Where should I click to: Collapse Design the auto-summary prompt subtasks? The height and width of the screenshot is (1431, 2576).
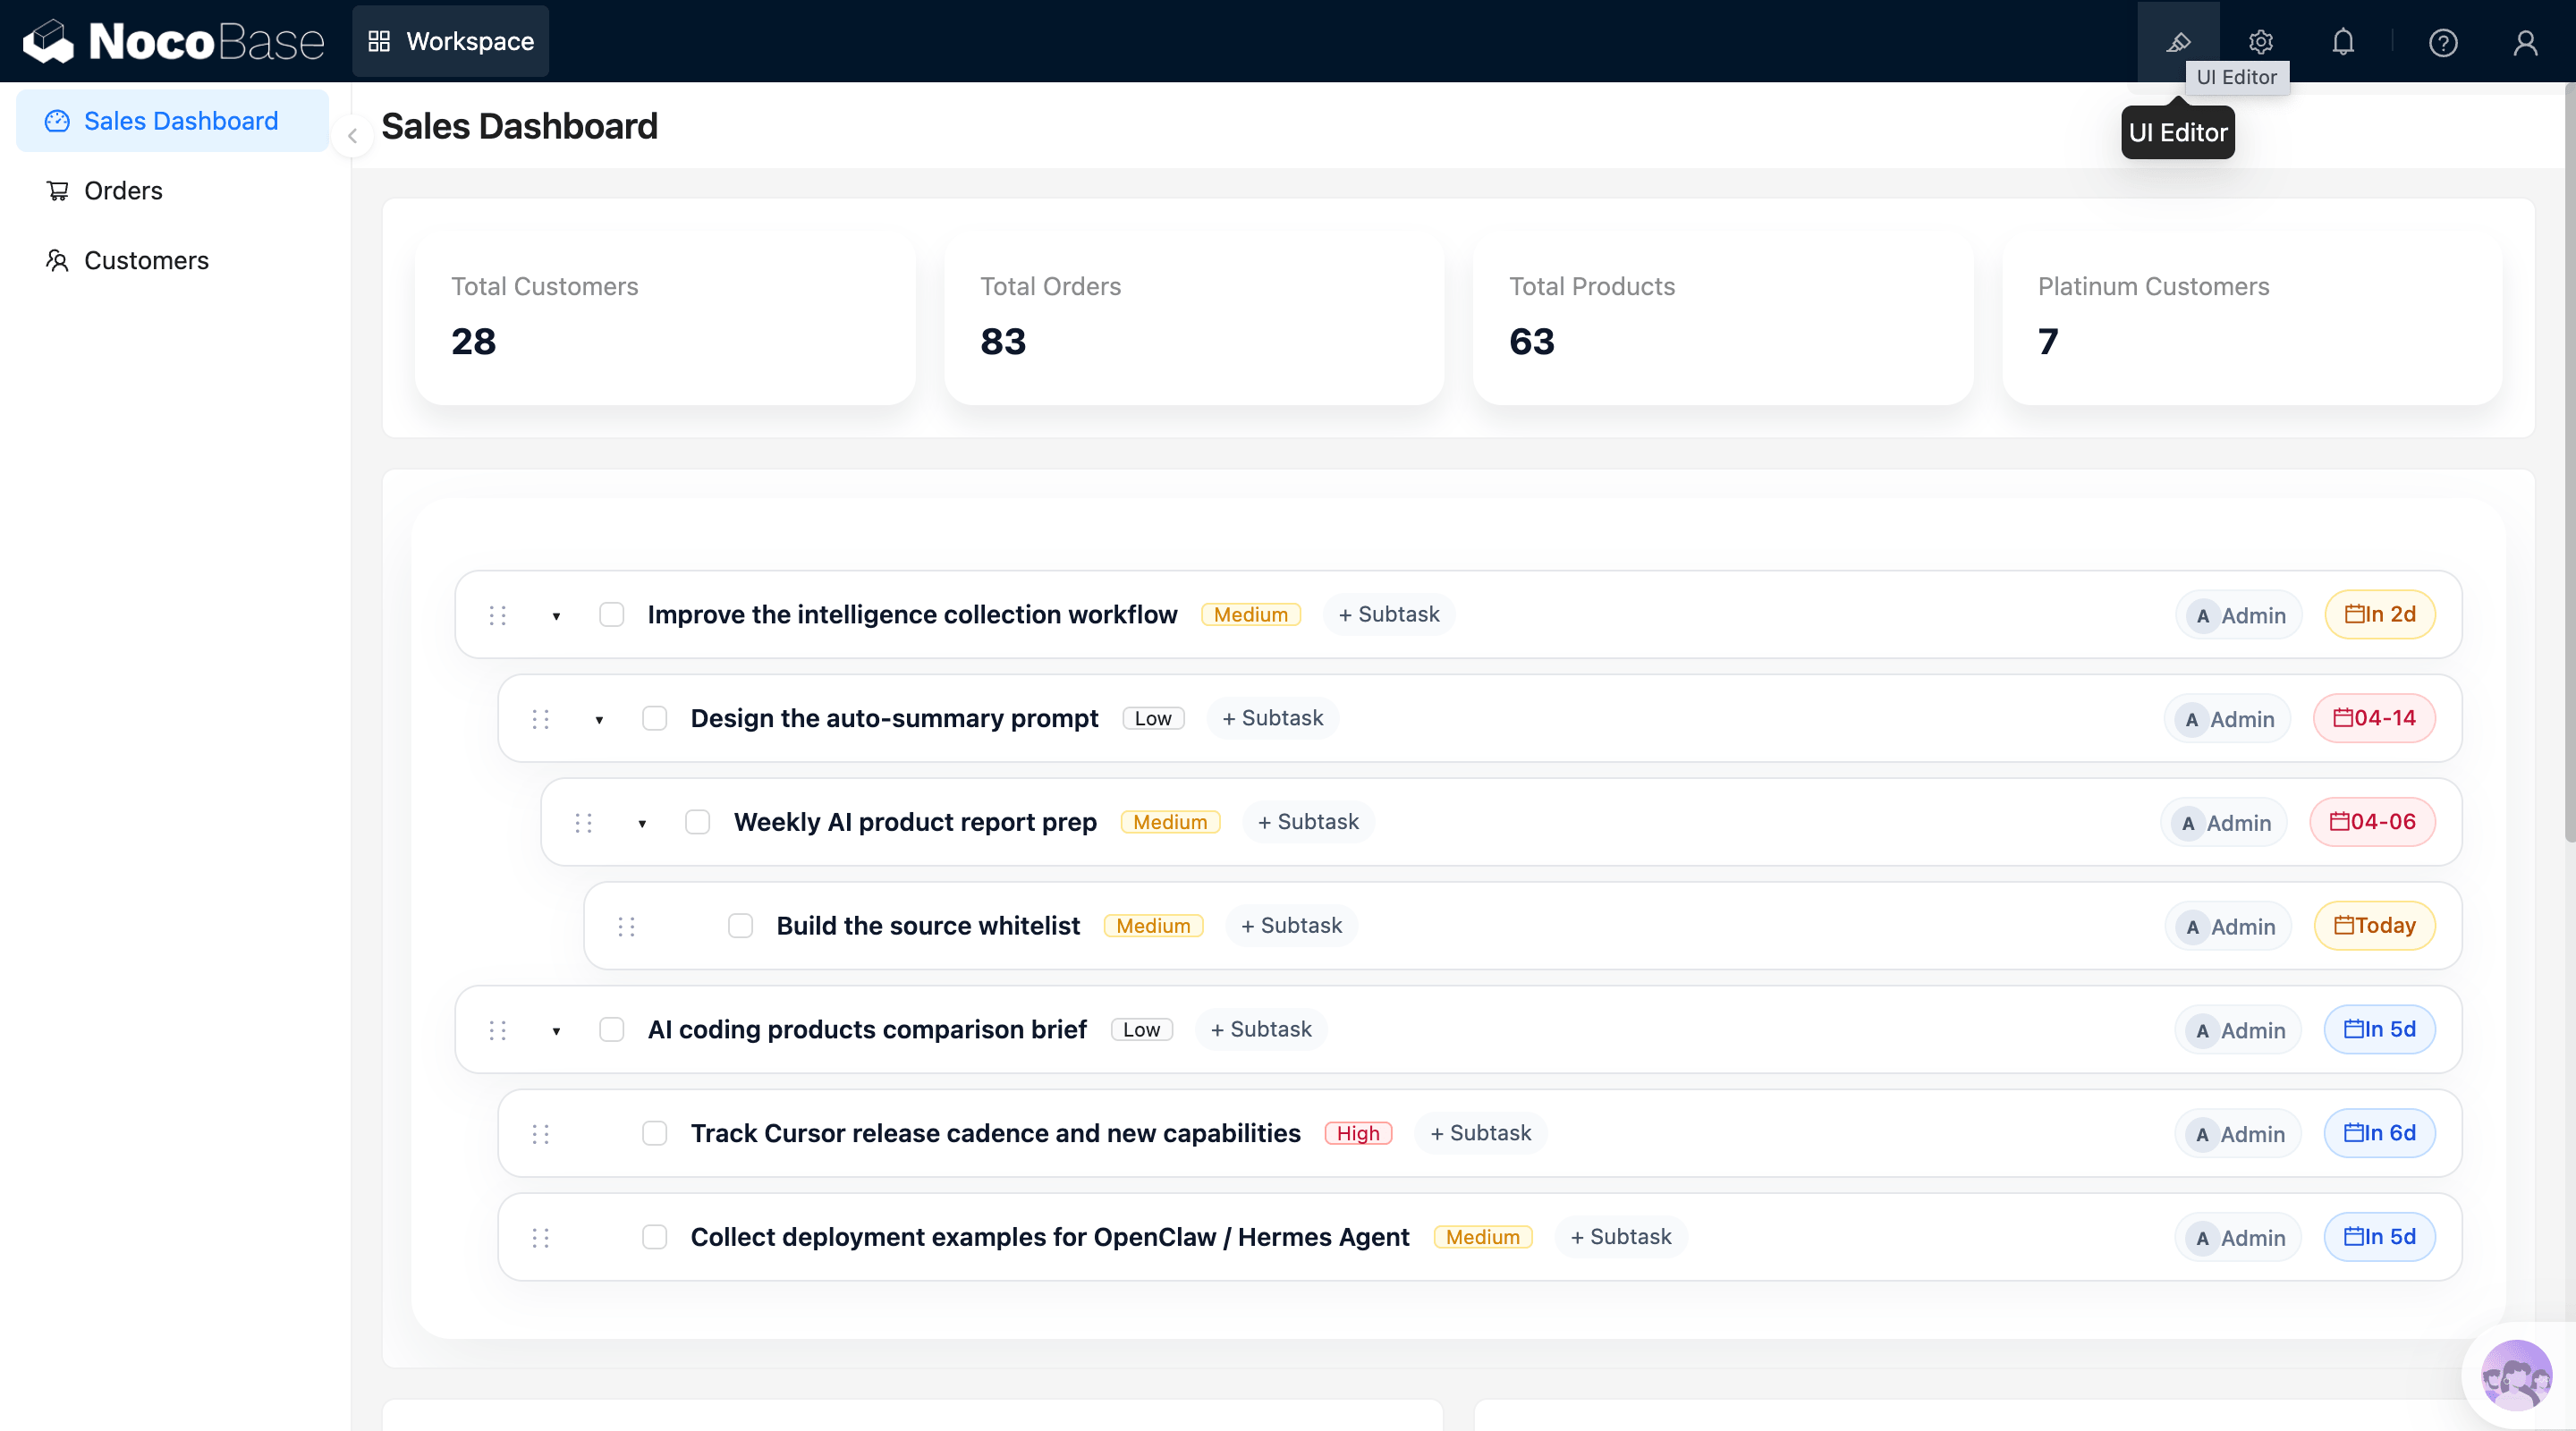coord(599,720)
